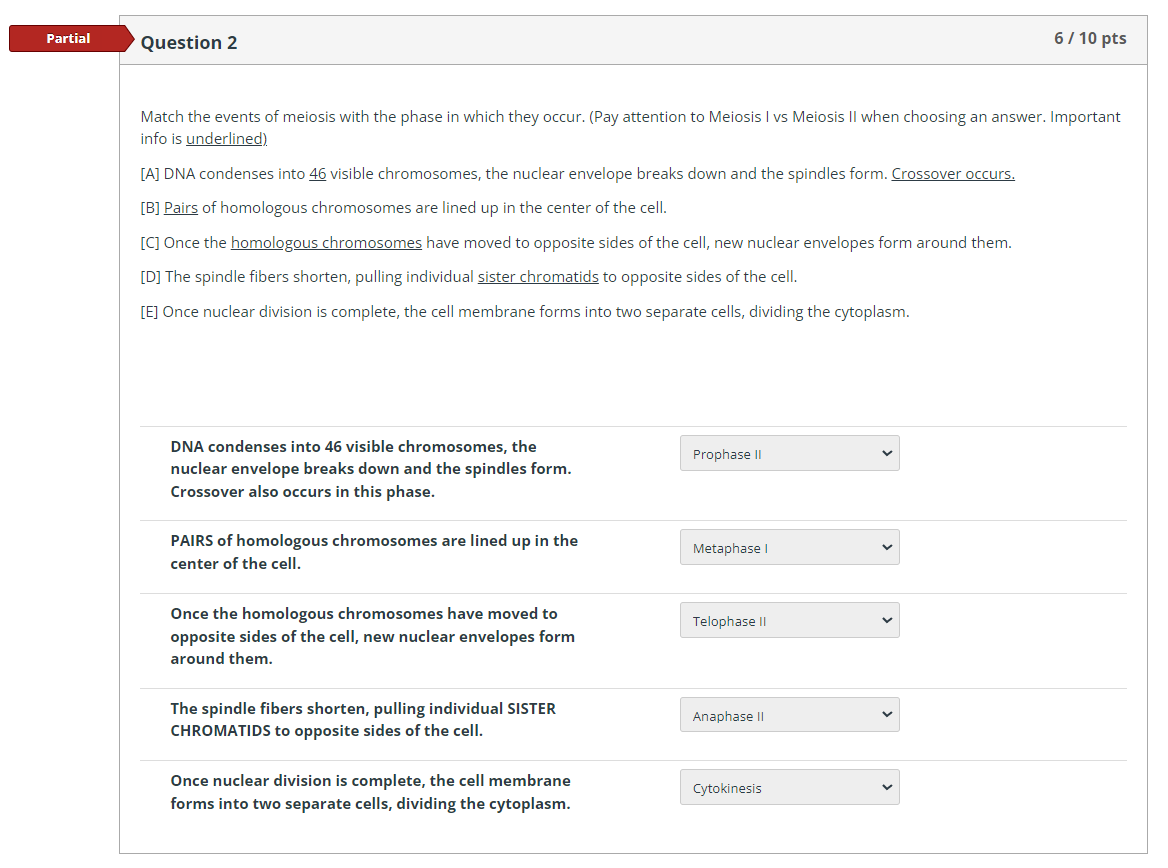The width and height of the screenshot is (1168, 868).
Task: Click the chevron on the Anaphase II dropdown
Action: click(x=886, y=714)
